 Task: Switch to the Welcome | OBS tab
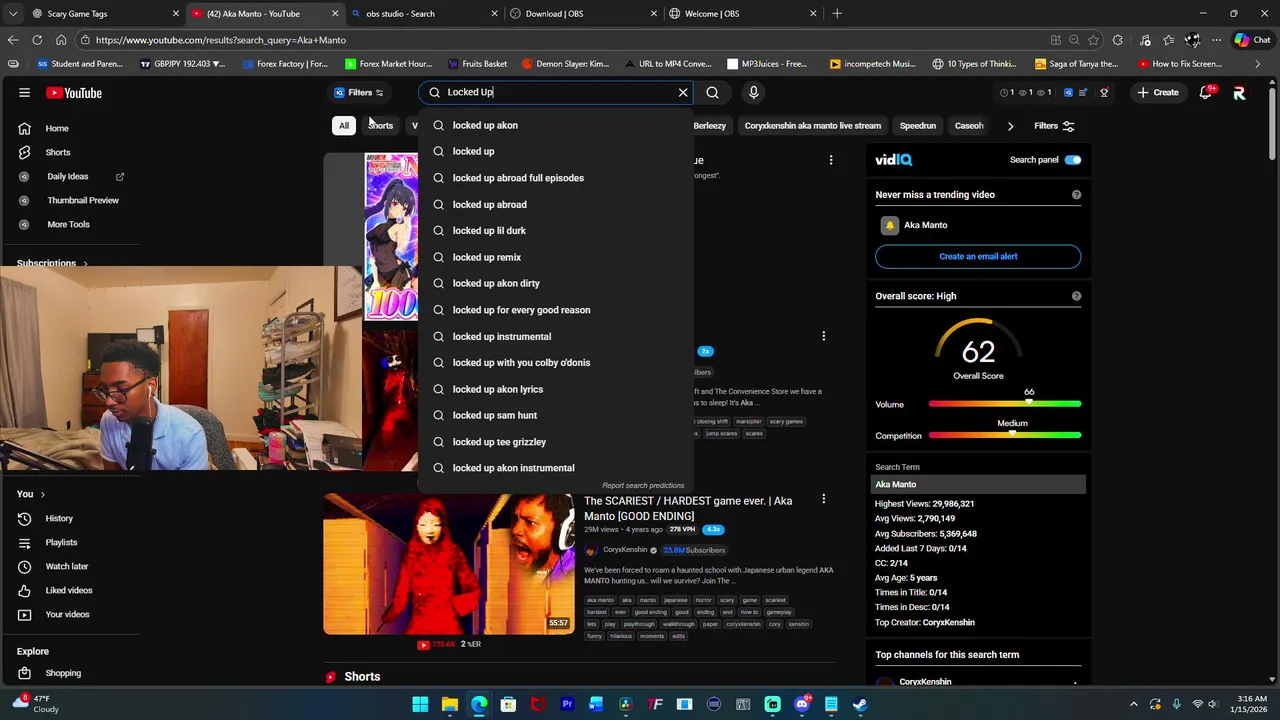(740, 14)
